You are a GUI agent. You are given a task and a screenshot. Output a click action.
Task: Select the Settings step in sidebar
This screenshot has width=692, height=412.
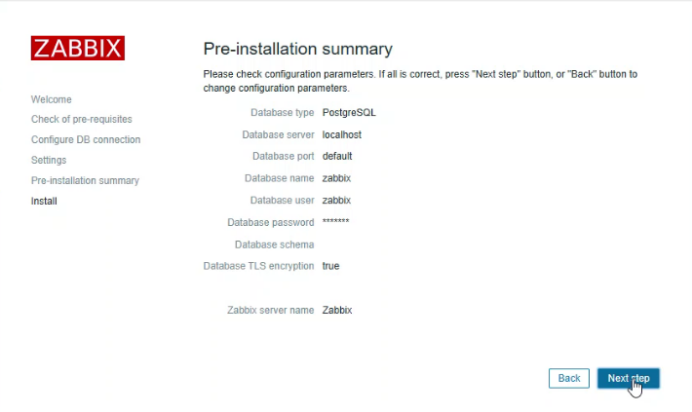(48, 160)
